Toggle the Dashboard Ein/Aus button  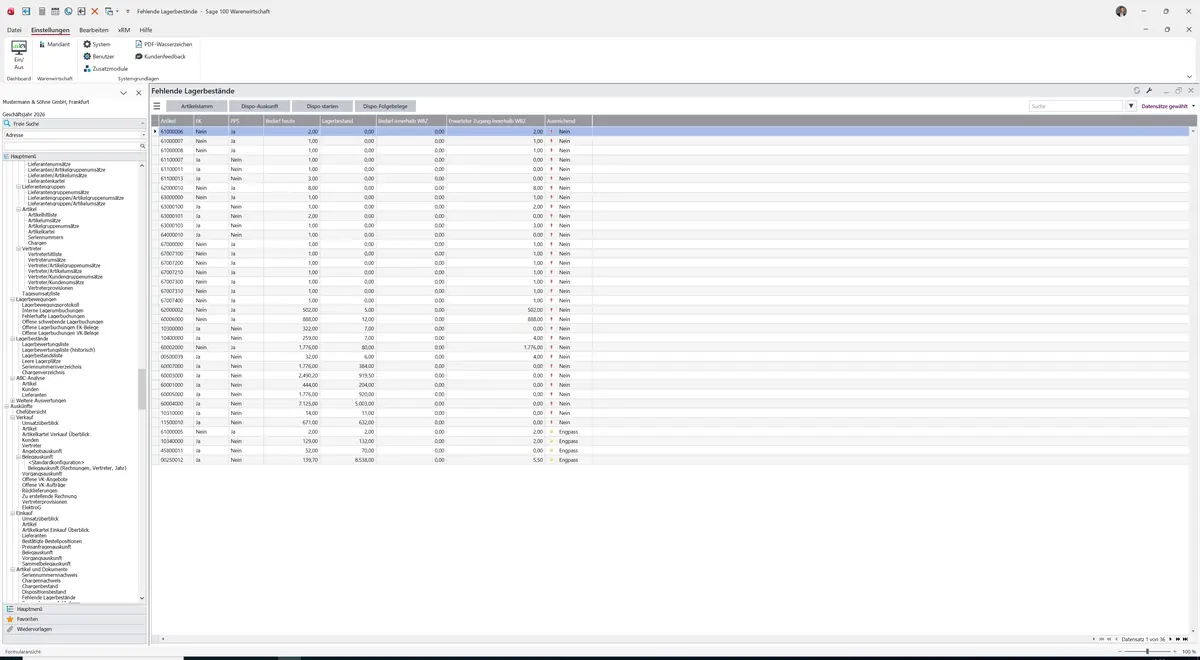(x=19, y=56)
